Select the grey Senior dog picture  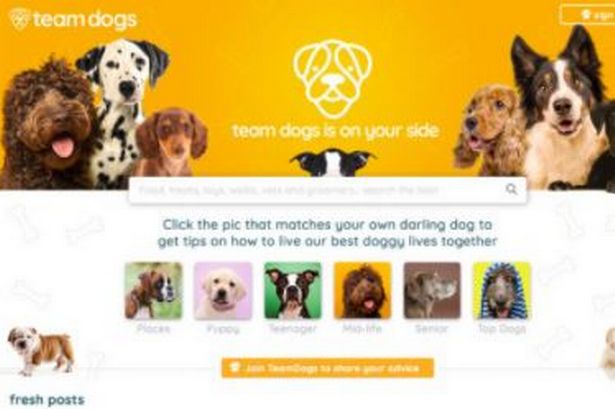(x=432, y=291)
